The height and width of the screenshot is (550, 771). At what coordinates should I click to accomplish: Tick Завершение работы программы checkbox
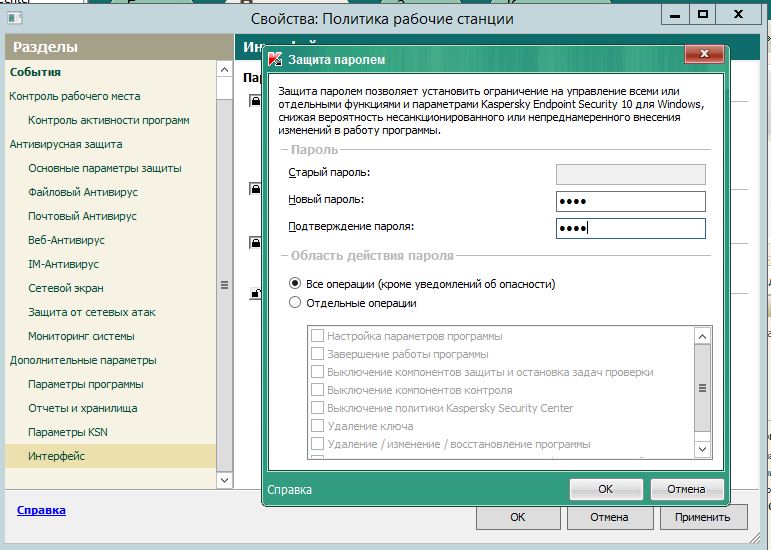(x=318, y=354)
